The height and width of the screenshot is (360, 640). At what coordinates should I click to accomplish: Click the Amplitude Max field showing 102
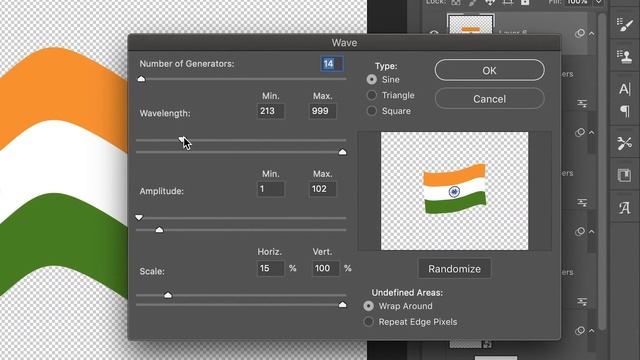[322, 189]
